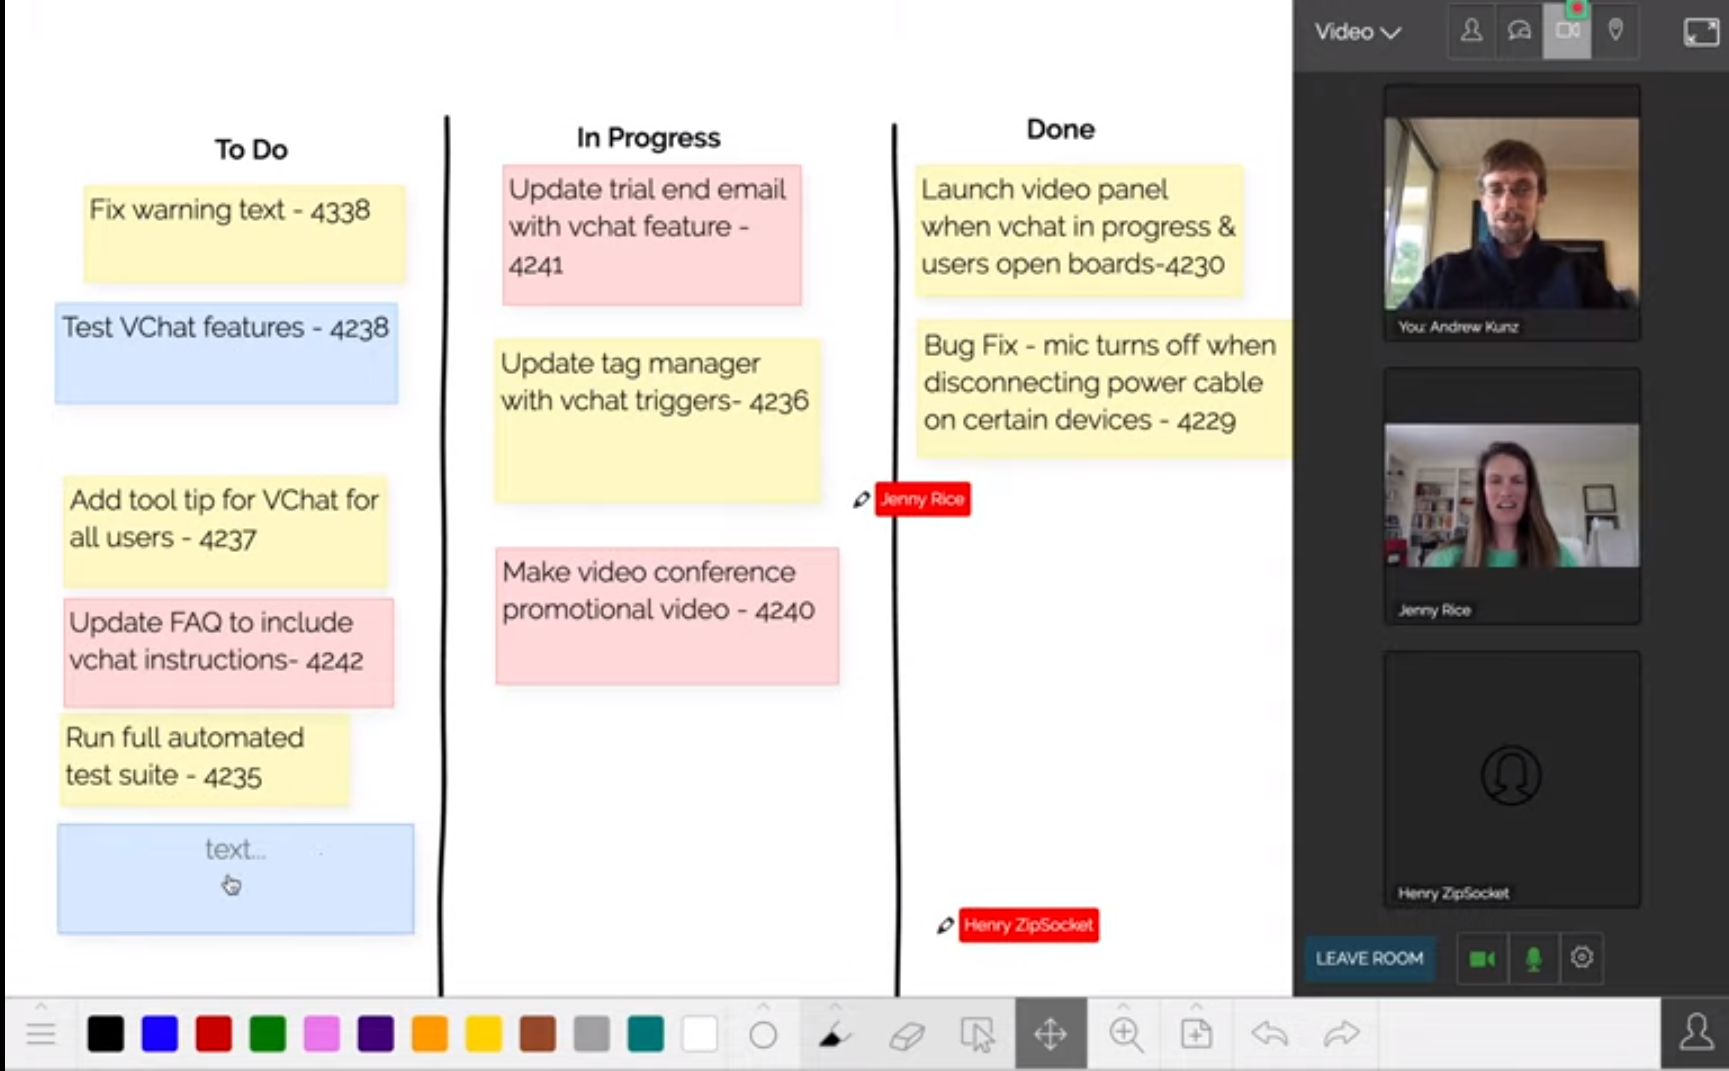
Task: Select Andrew Kunz video thumbnail
Action: pos(1511,213)
